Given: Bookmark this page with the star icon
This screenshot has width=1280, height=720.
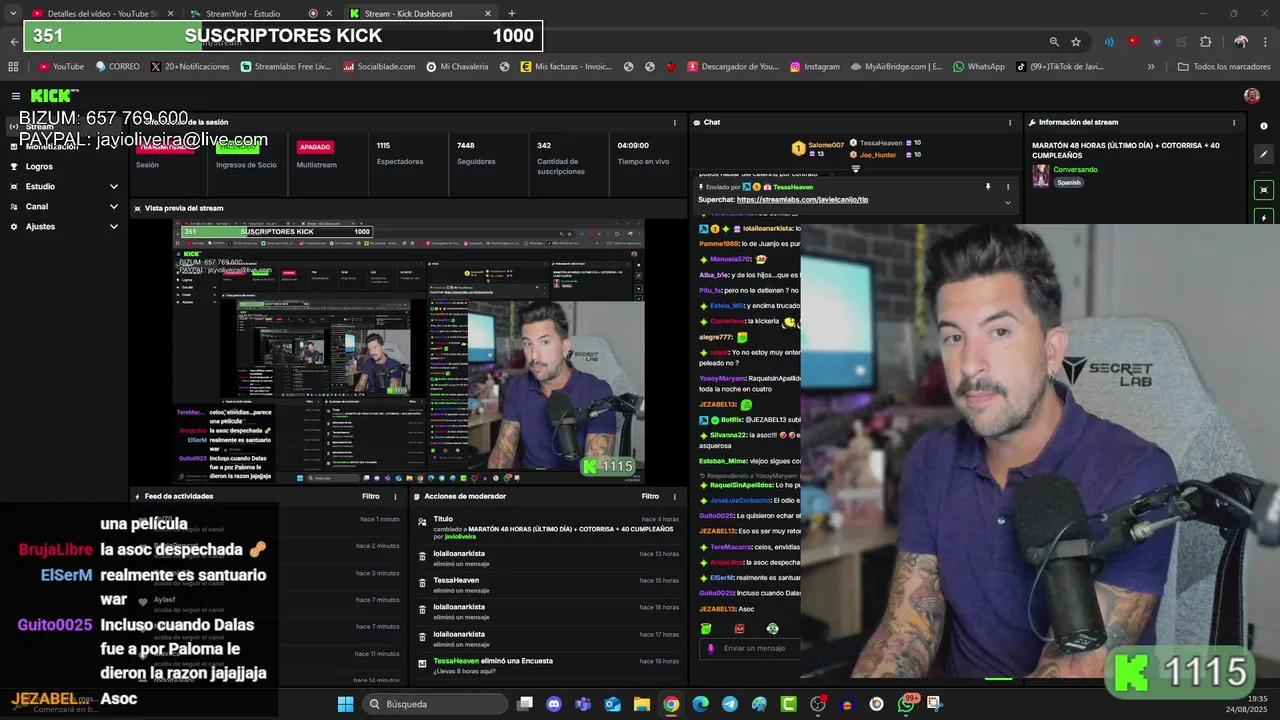Looking at the screenshot, I should tap(1076, 42).
